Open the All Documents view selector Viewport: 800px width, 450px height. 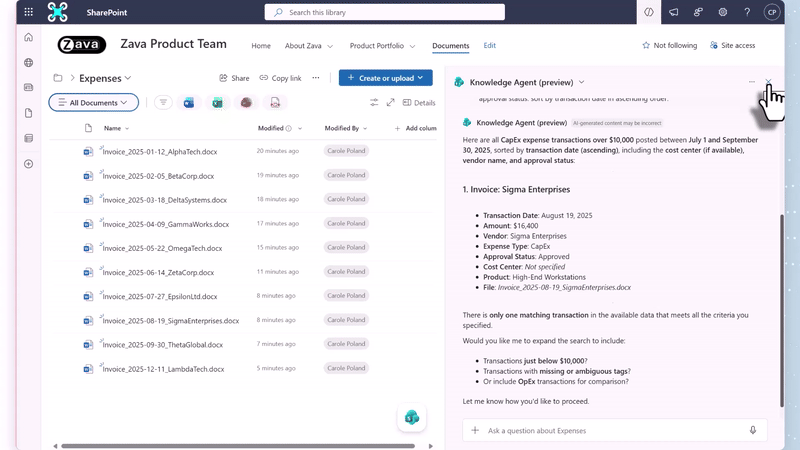(93, 103)
